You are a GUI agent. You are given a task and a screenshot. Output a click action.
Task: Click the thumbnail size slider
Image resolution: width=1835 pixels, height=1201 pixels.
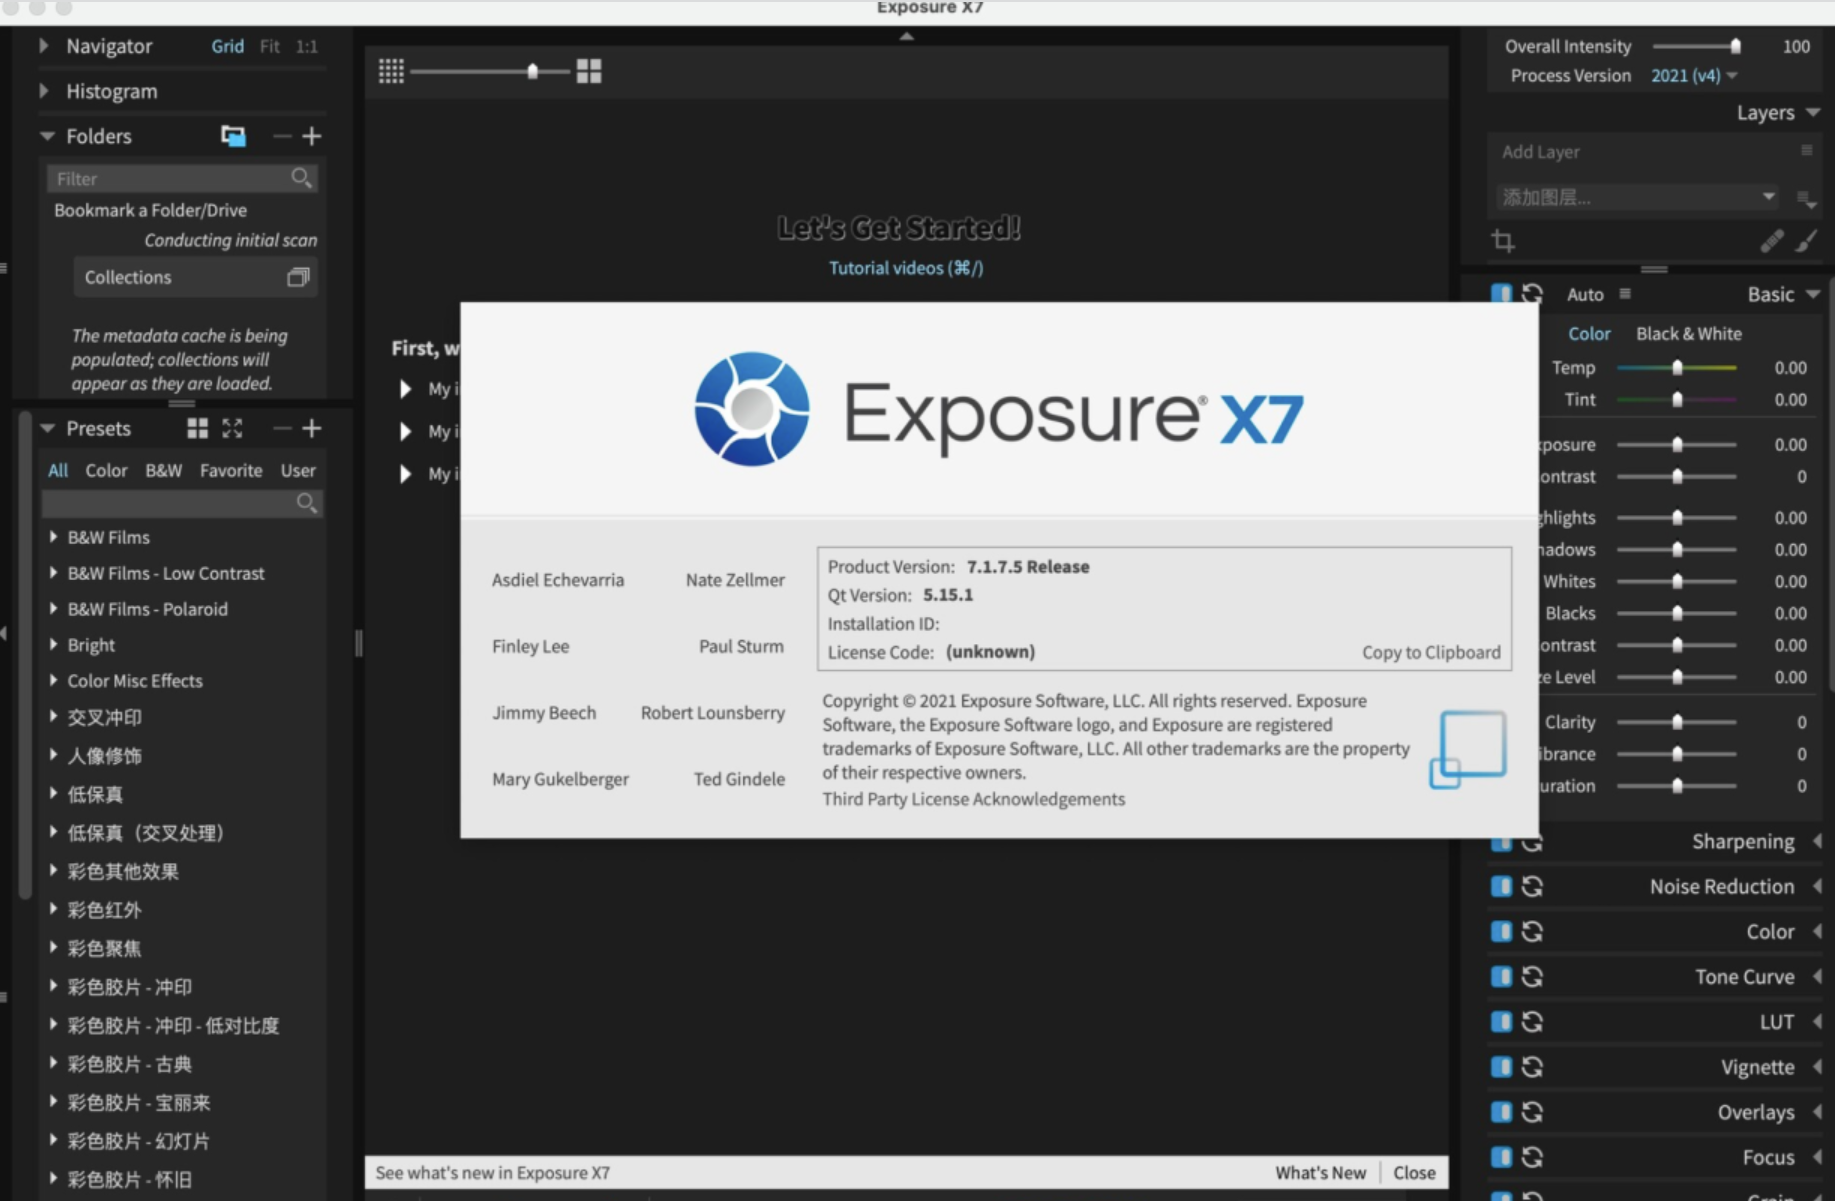click(490, 71)
